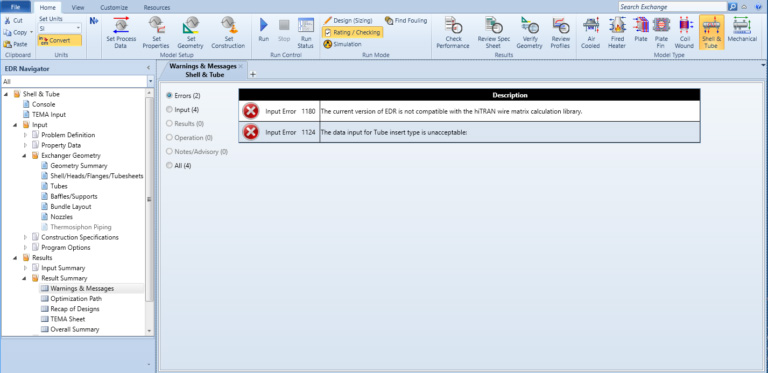Expand Problem Definition node
Screen dimensions: 768x373
pos(25,135)
